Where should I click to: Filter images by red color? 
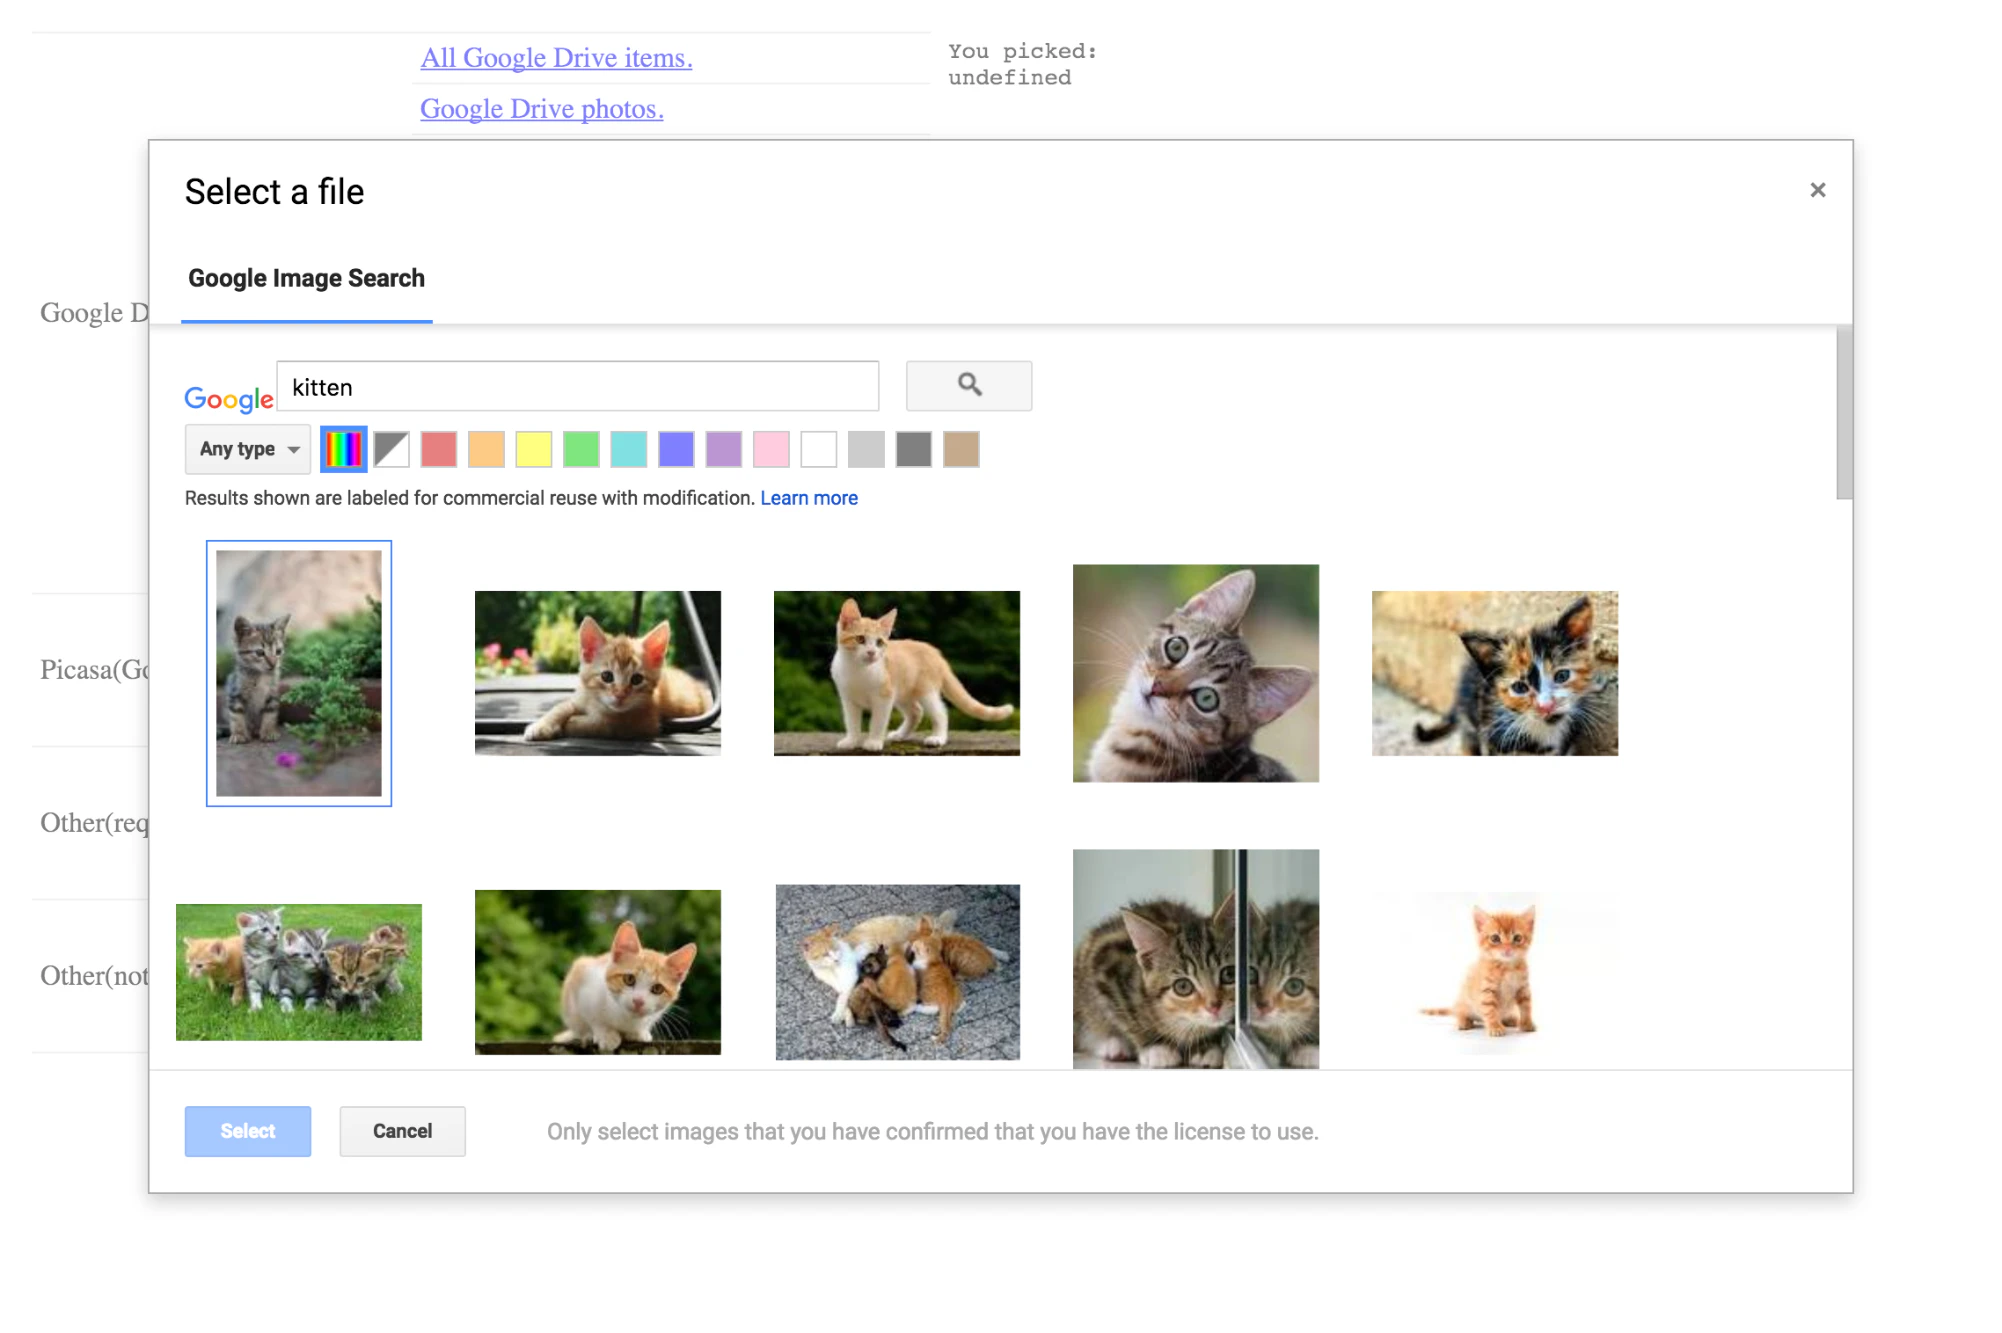pyautogui.click(x=439, y=449)
